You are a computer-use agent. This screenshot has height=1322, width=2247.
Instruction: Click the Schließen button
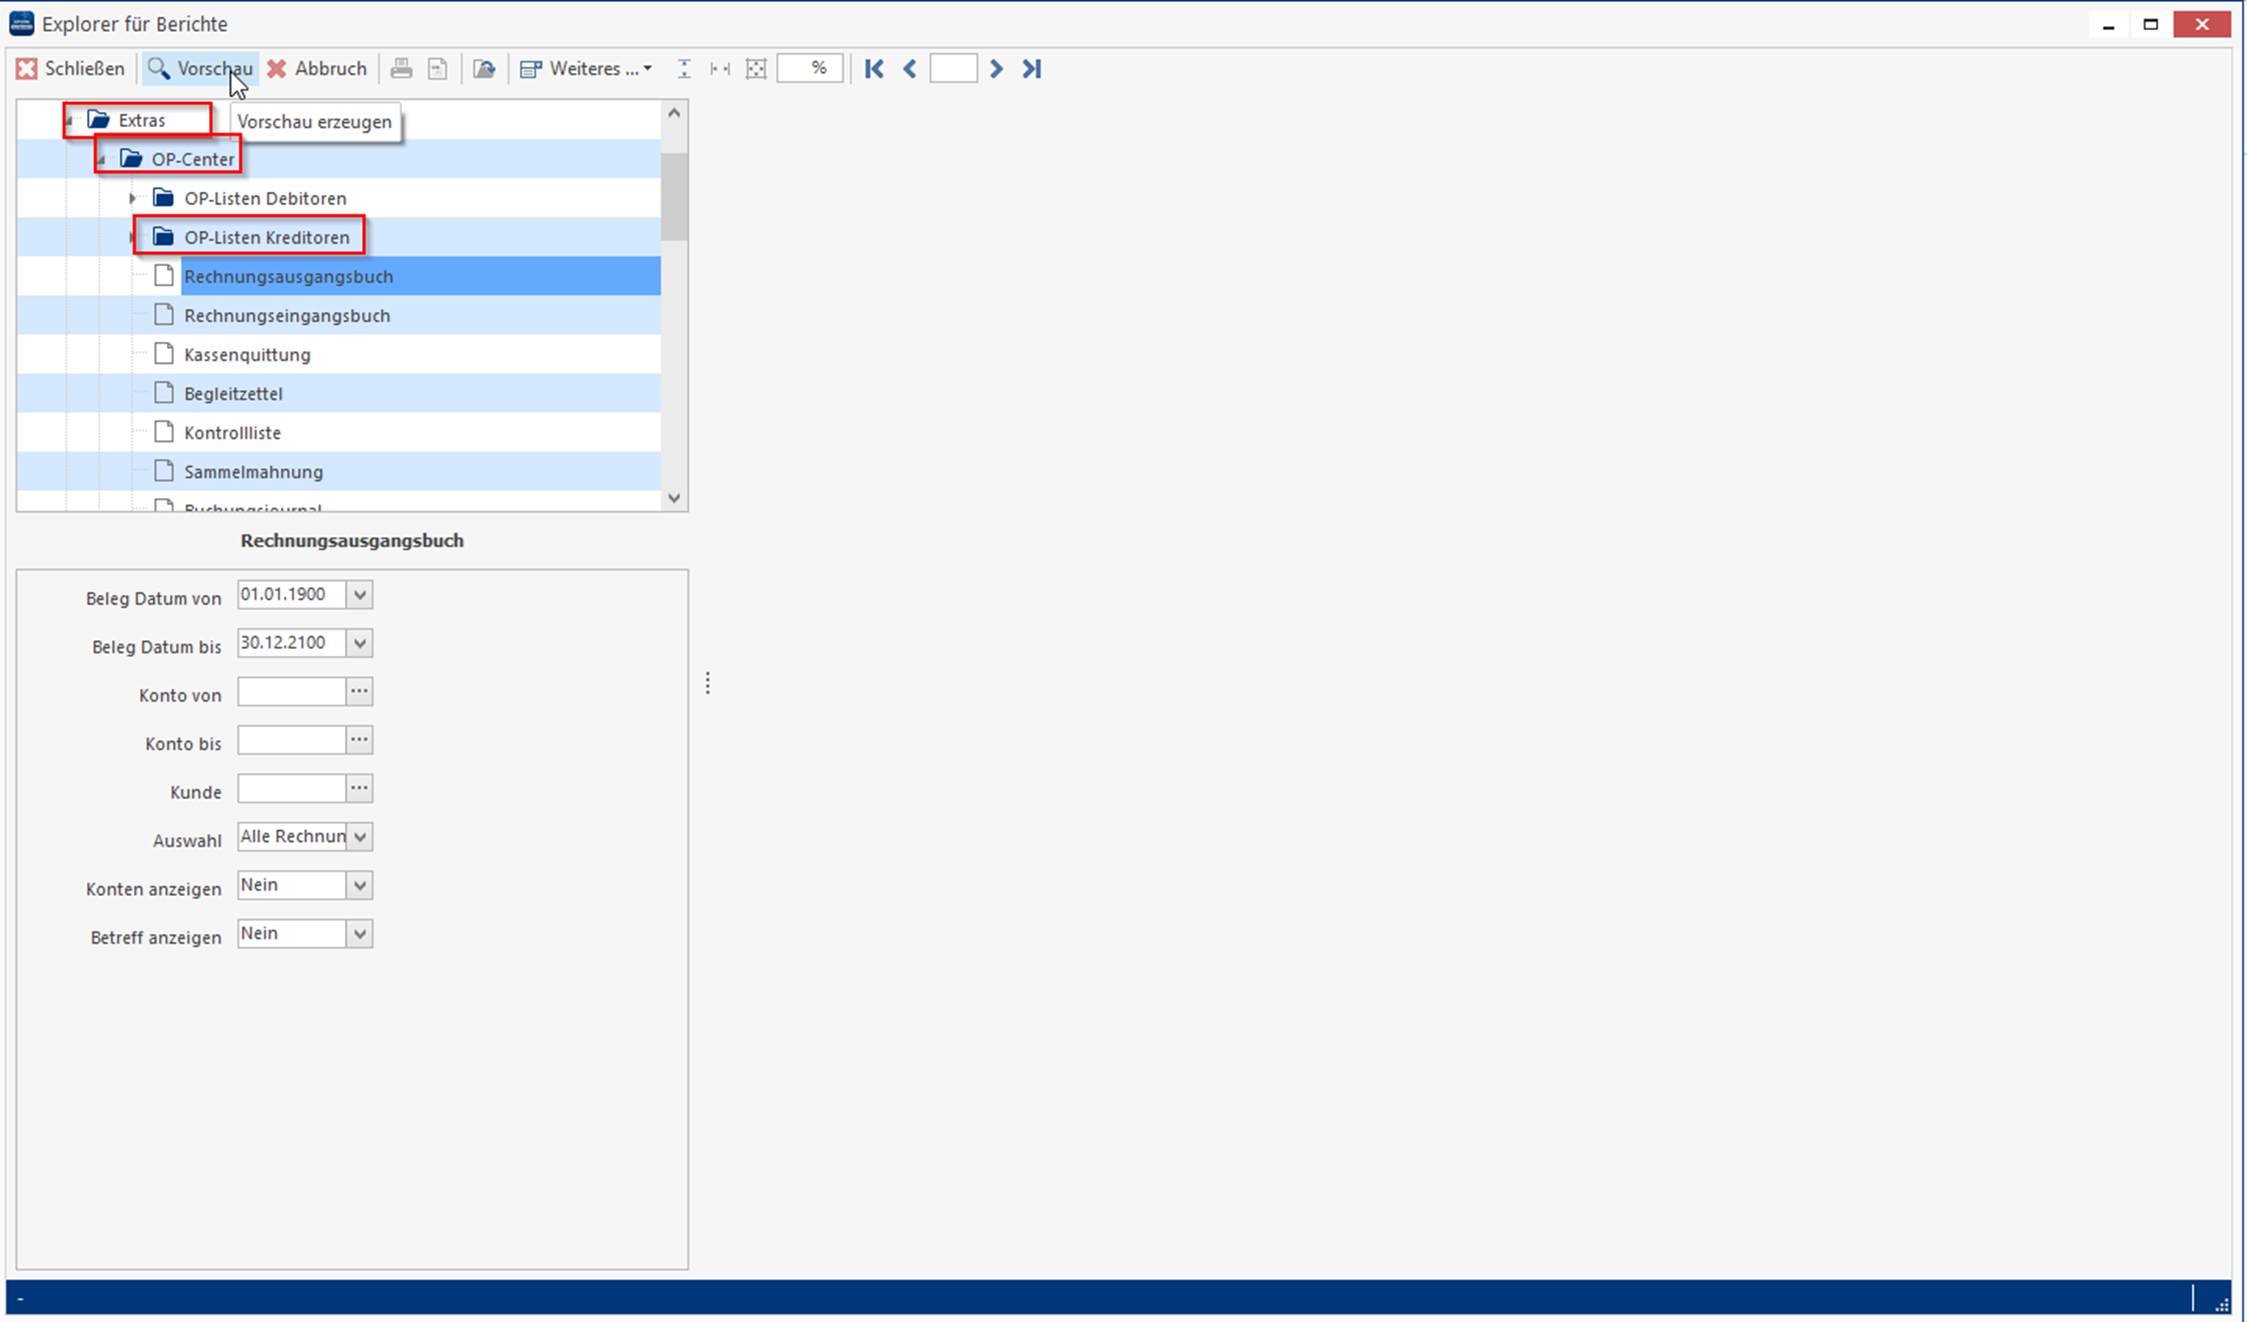click(71, 69)
